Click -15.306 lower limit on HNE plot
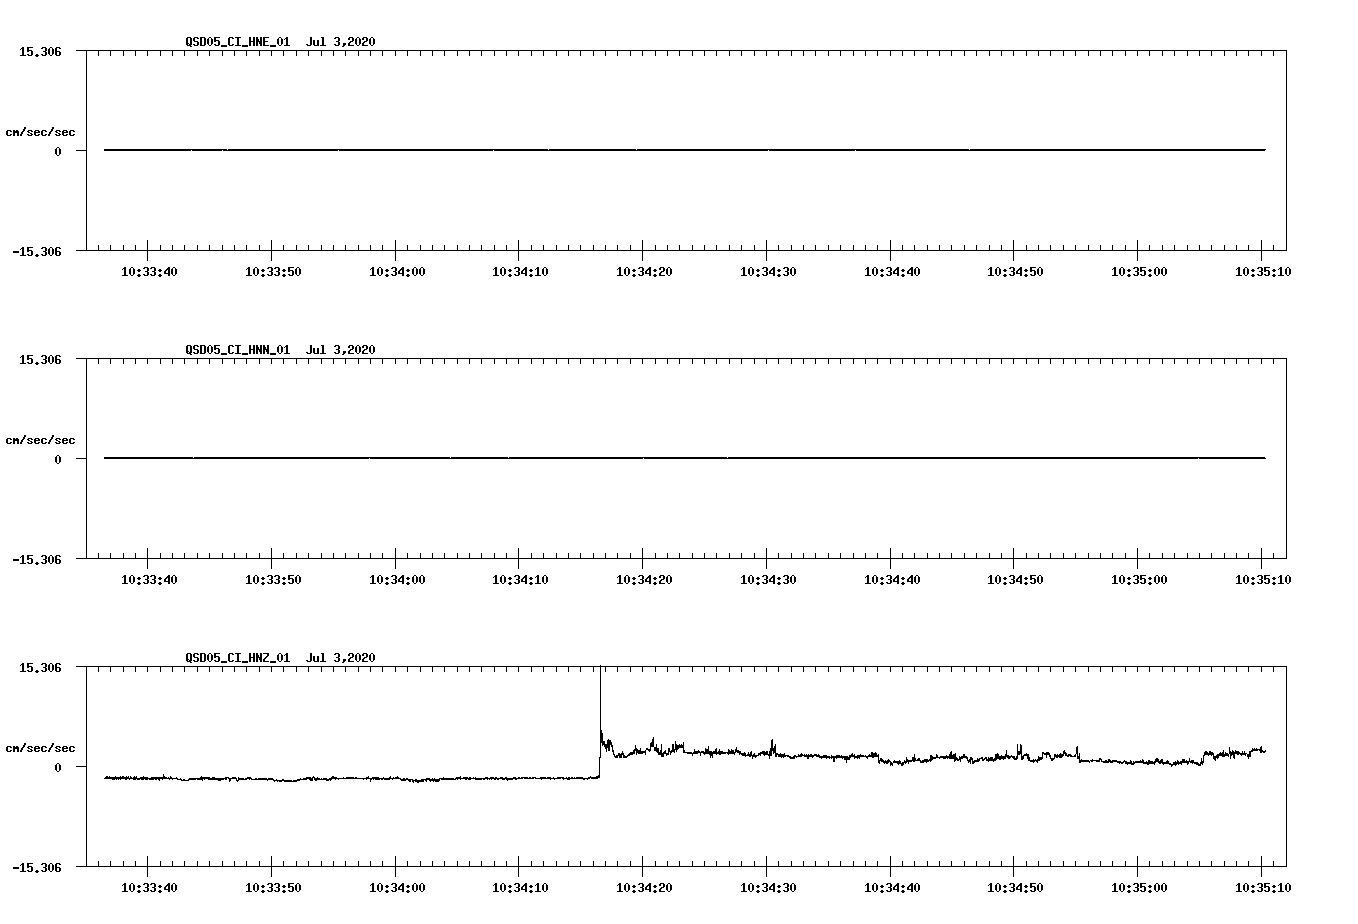 point(36,252)
